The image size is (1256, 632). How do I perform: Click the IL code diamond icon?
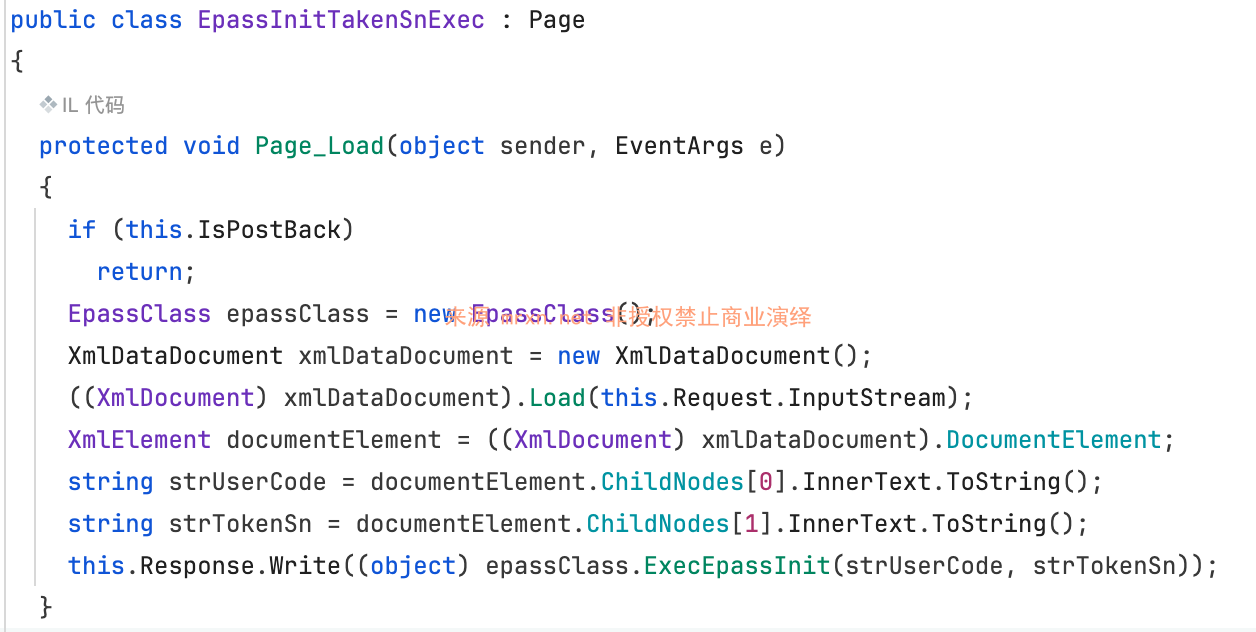[49, 105]
